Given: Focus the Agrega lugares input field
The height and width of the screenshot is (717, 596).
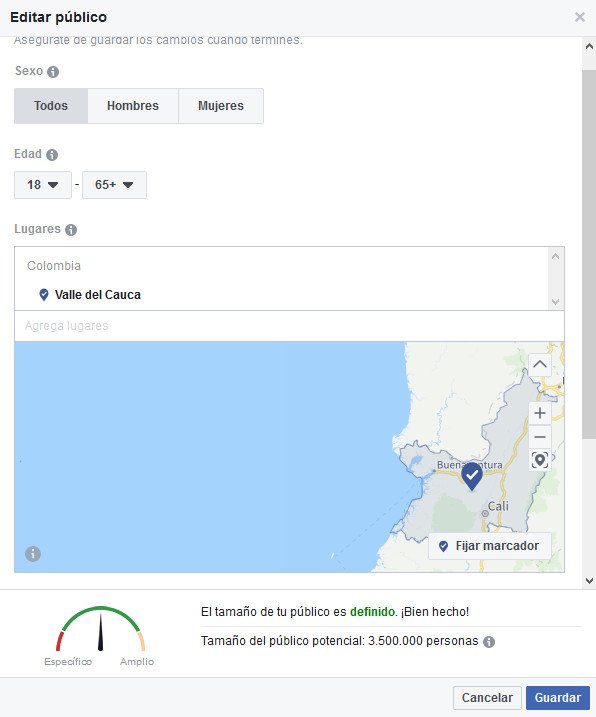Looking at the screenshot, I should click(289, 326).
